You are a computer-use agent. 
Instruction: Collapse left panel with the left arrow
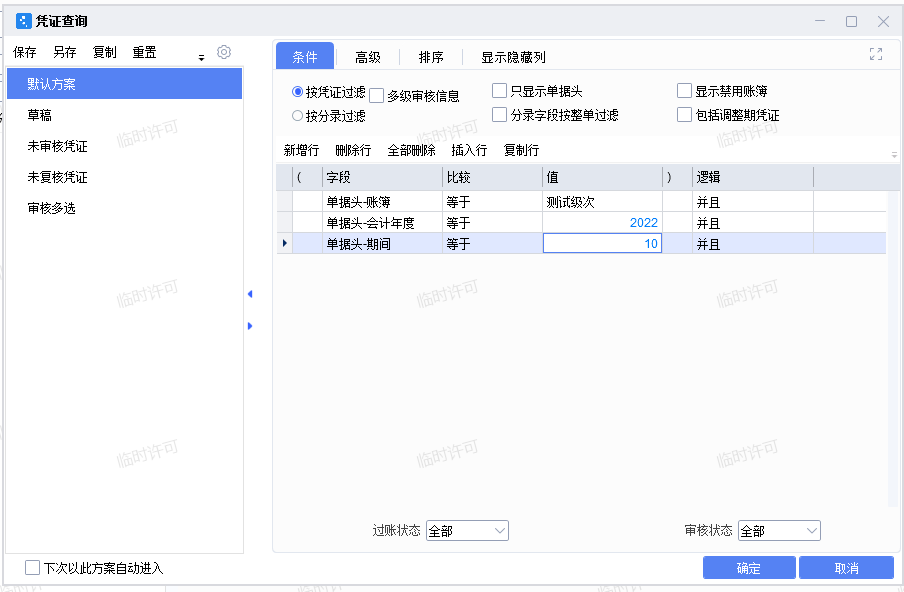250,294
